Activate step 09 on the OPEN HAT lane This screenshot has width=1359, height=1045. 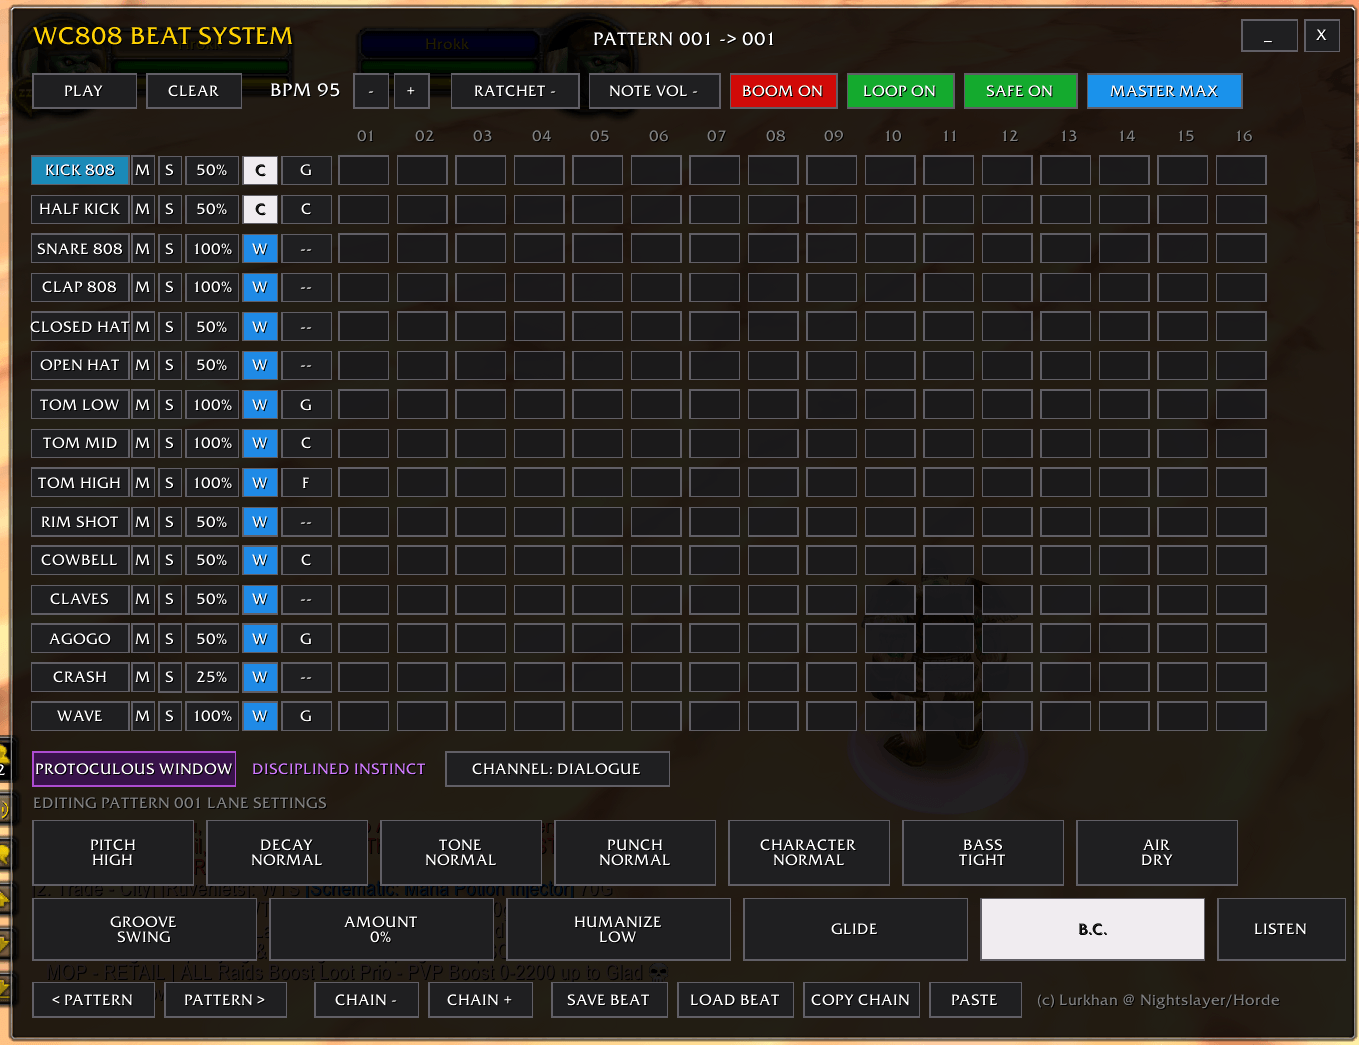click(x=832, y=365)
